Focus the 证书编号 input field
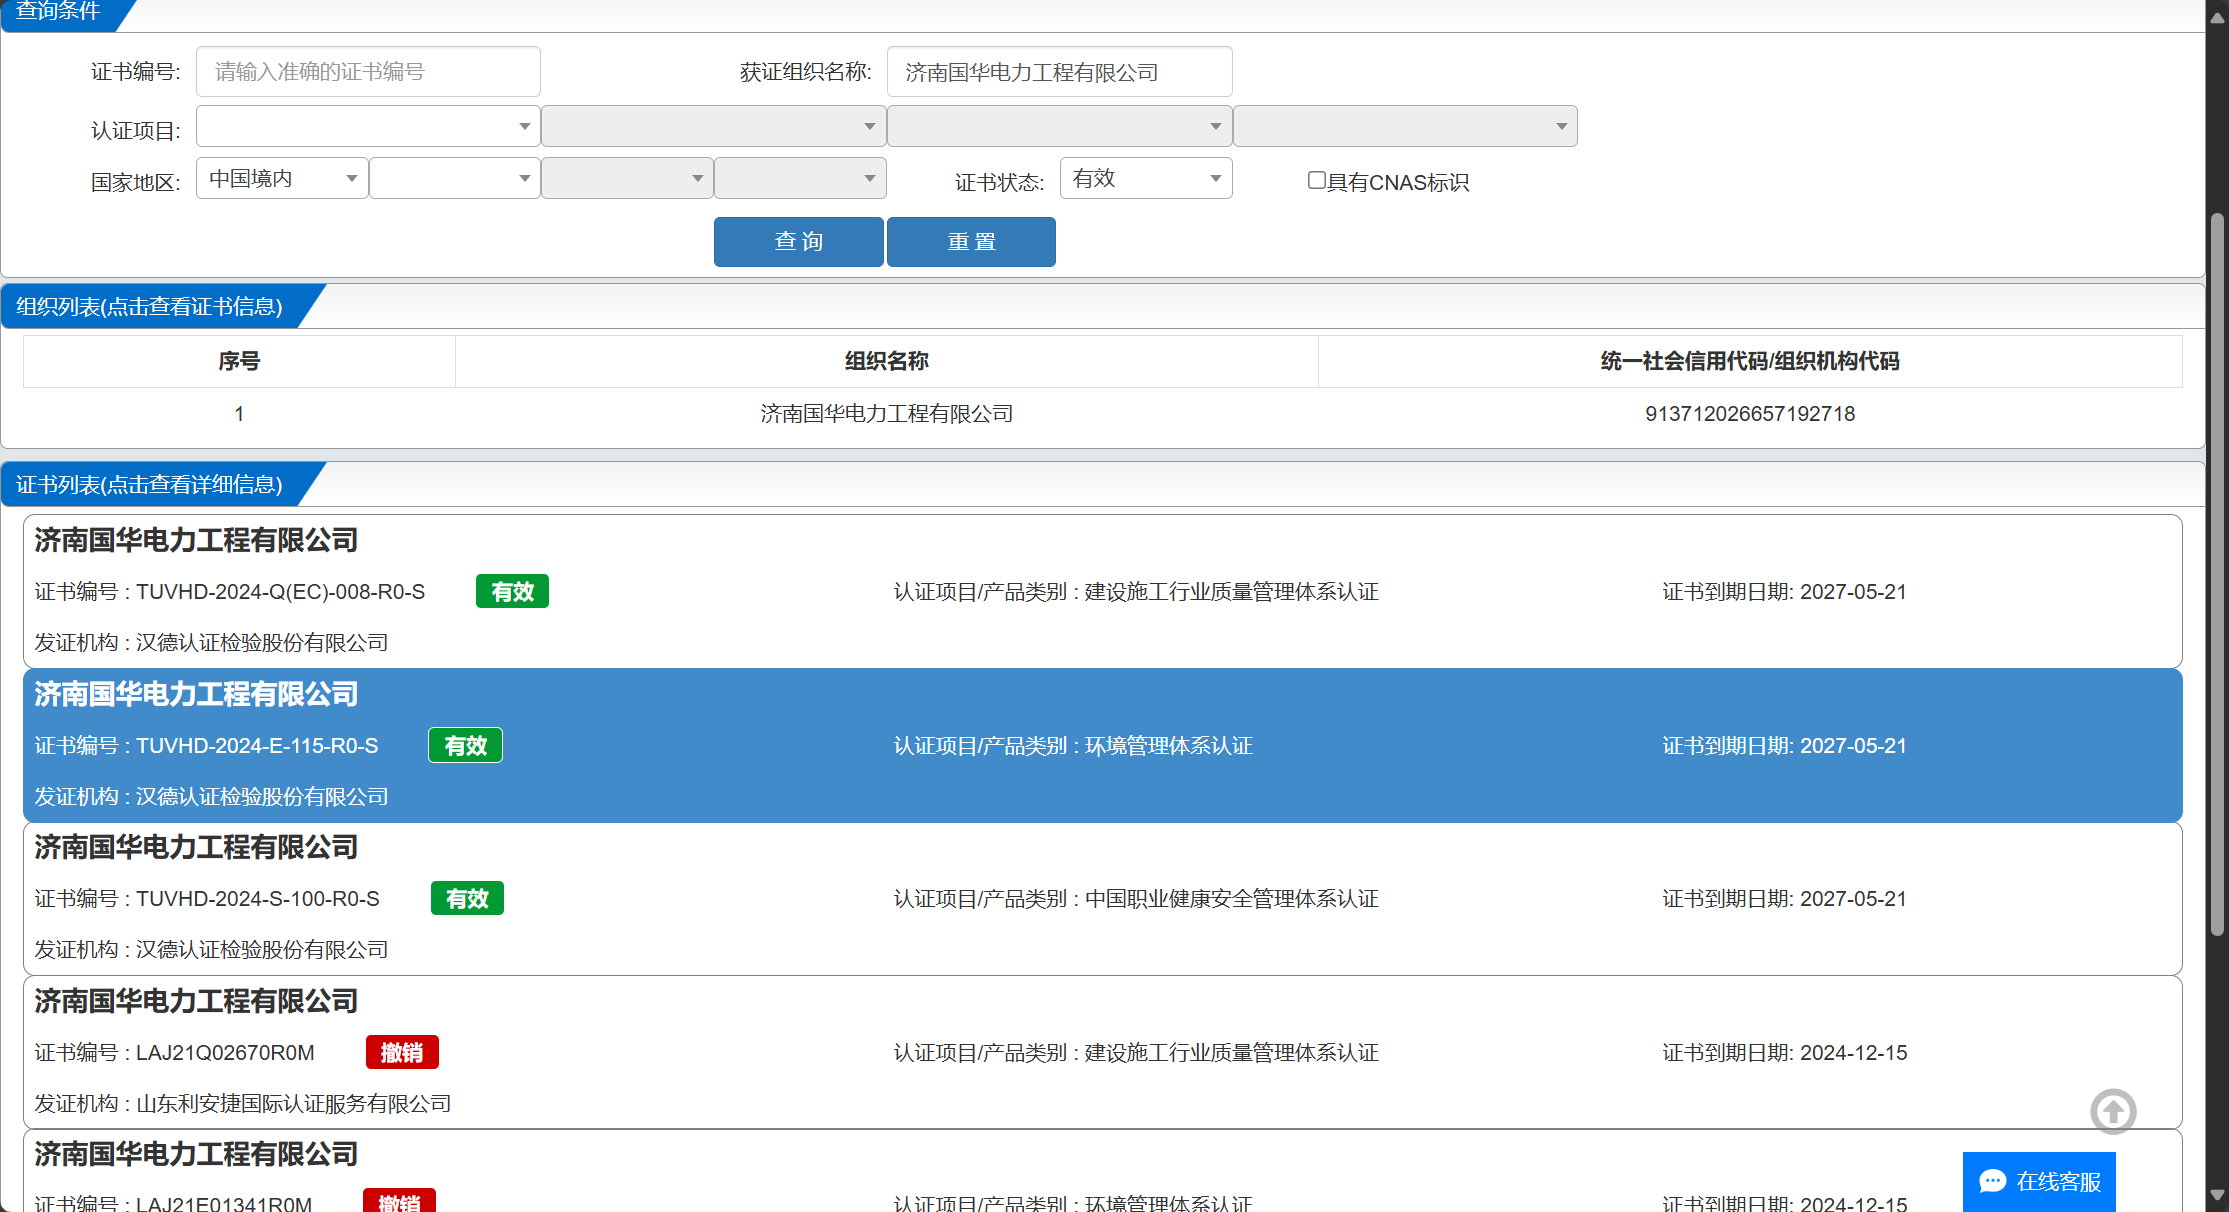The image size is (2229, 1212). tap(368, 72)
